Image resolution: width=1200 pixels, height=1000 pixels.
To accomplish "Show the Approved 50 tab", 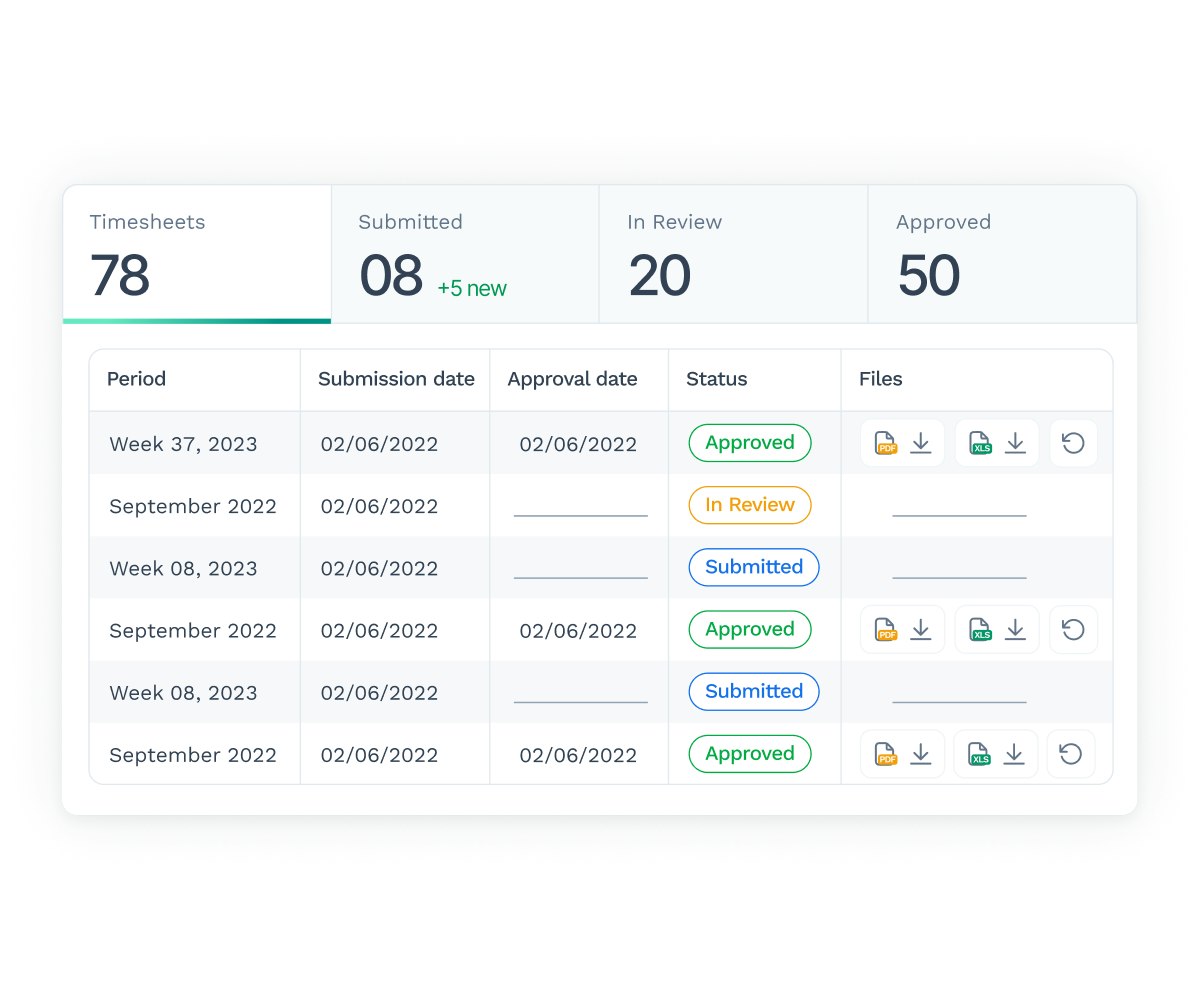I will [1002, 254].
